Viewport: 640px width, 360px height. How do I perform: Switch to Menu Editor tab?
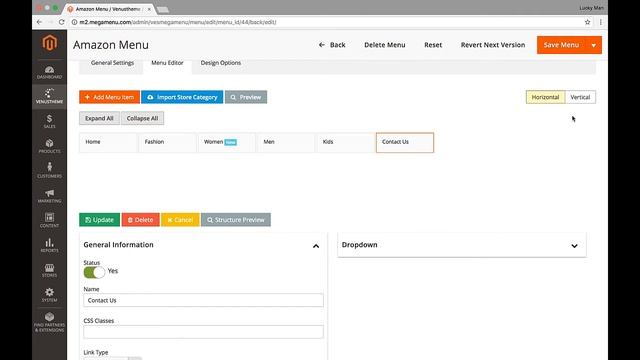coord(167,63)
